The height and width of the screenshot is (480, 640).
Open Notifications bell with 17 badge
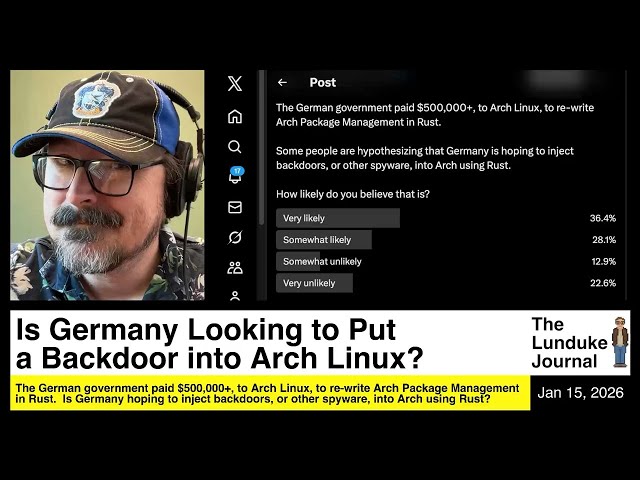(236, 175)
